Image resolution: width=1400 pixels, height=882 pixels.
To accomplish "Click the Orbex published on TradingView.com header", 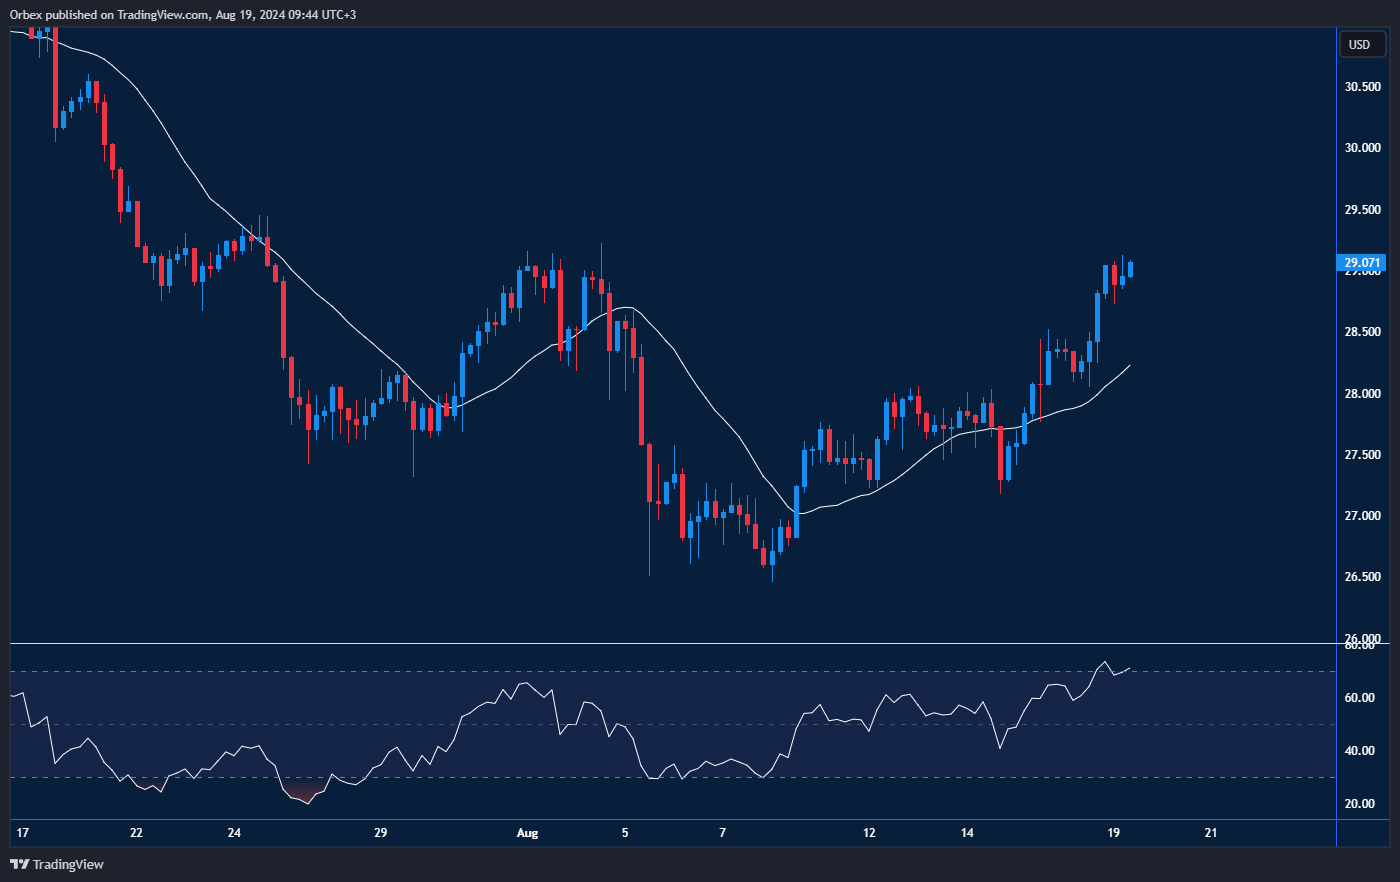I will (x=183, y=14).
